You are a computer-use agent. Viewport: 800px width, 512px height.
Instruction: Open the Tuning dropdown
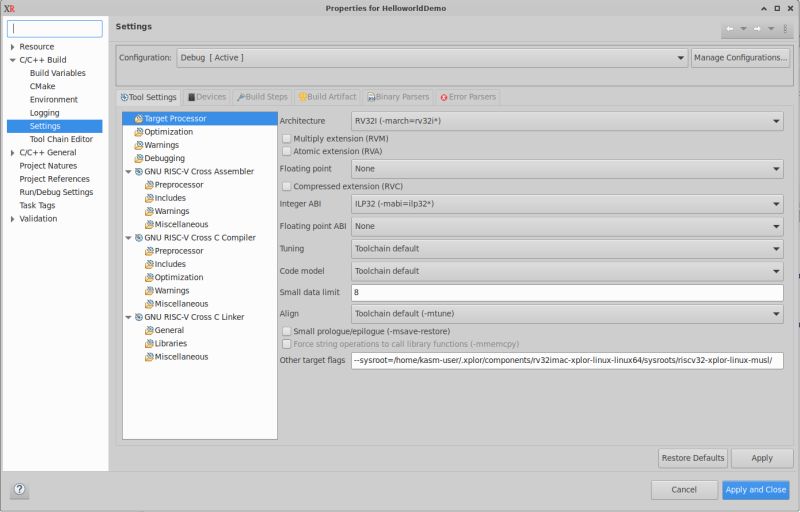click(567, 249)
